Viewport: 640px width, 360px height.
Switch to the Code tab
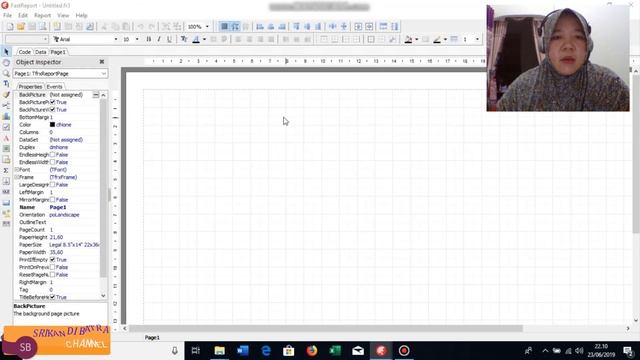click(x=24, y=52)
